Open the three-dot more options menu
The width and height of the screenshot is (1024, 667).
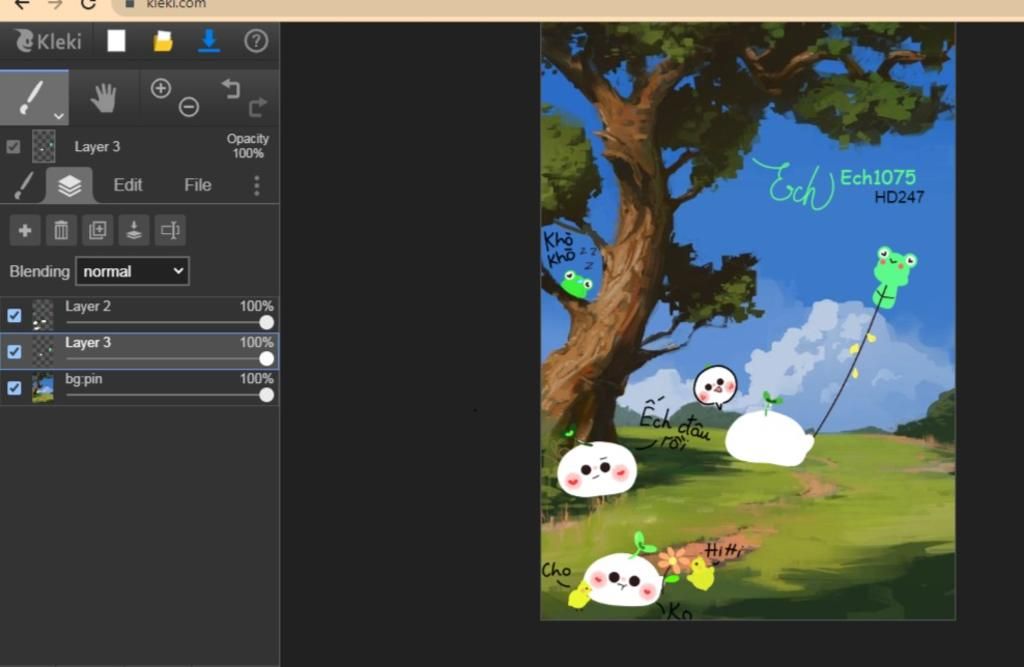(256, 185)
